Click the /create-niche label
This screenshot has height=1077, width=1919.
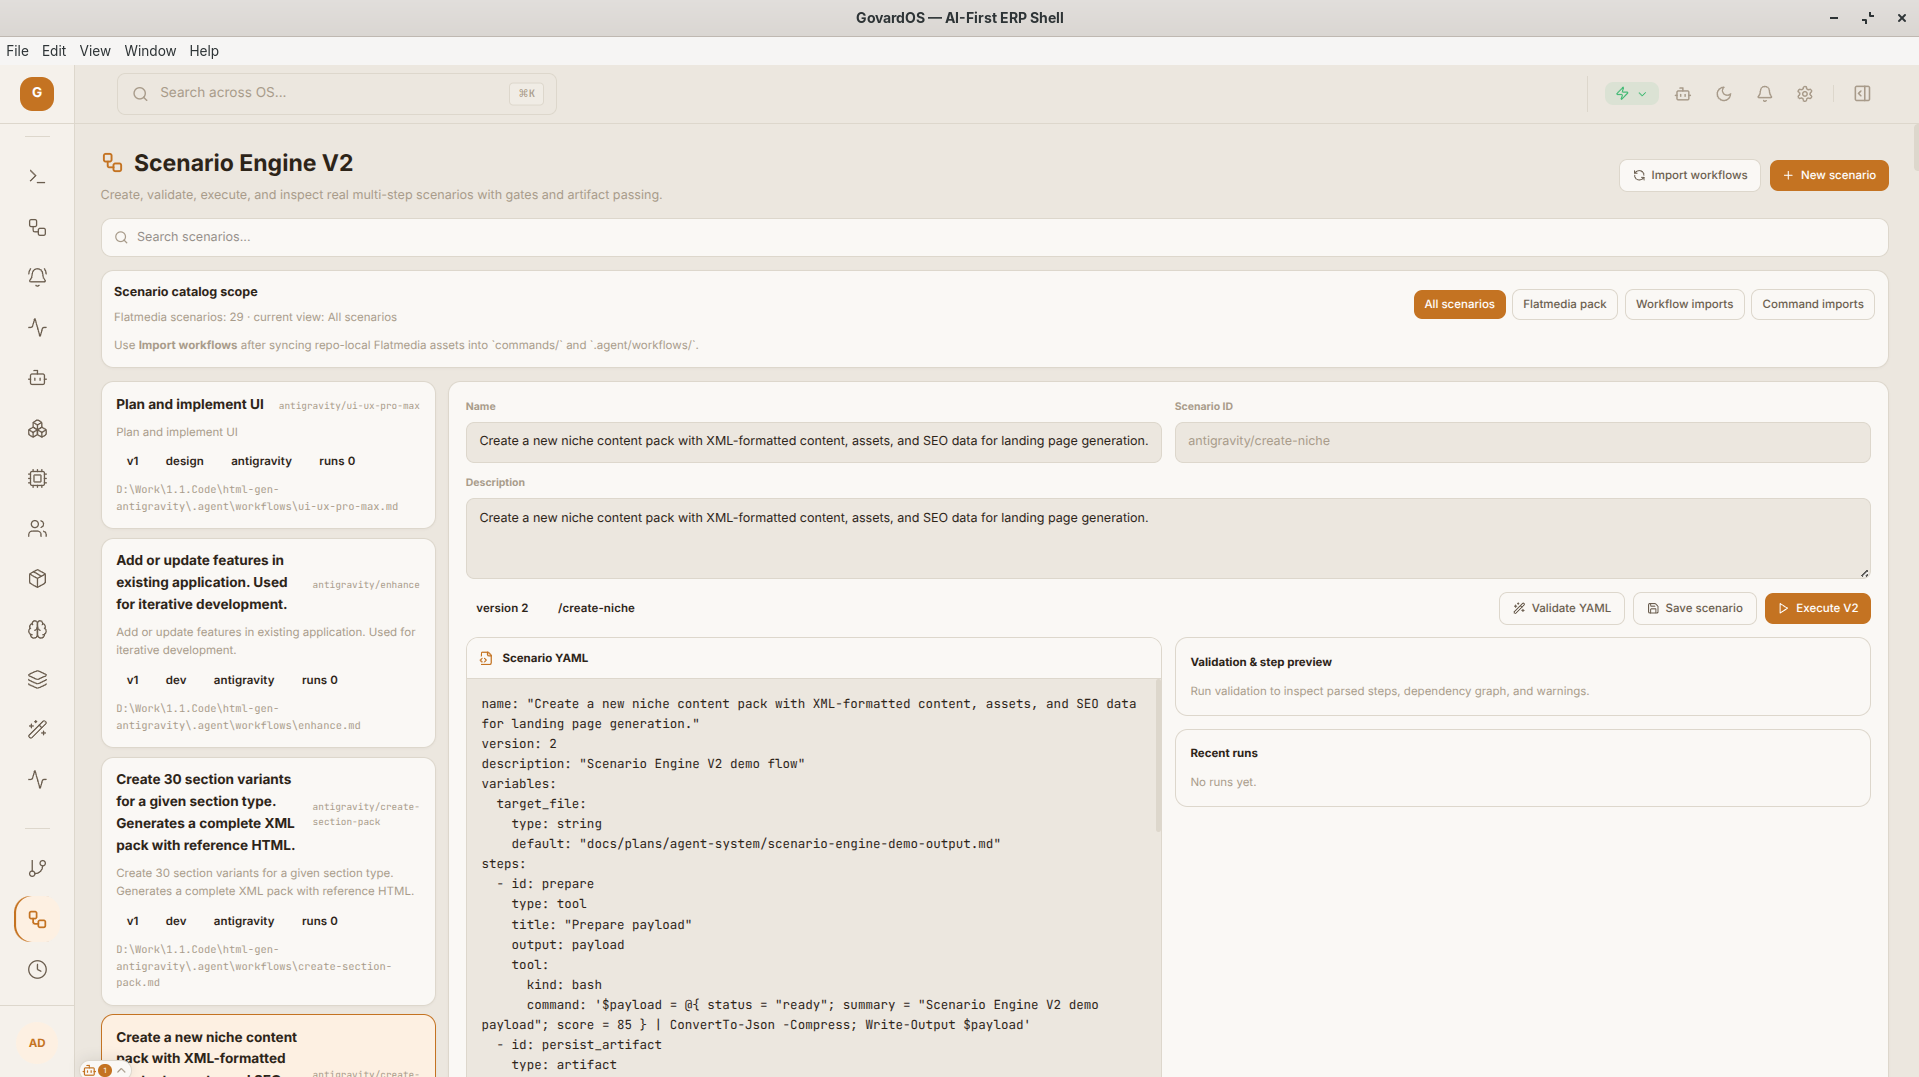pos(596,609)
